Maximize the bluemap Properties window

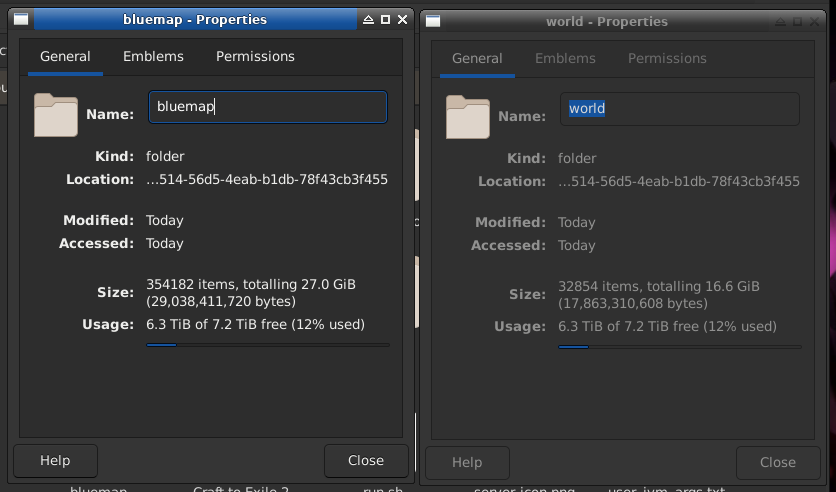385,20
